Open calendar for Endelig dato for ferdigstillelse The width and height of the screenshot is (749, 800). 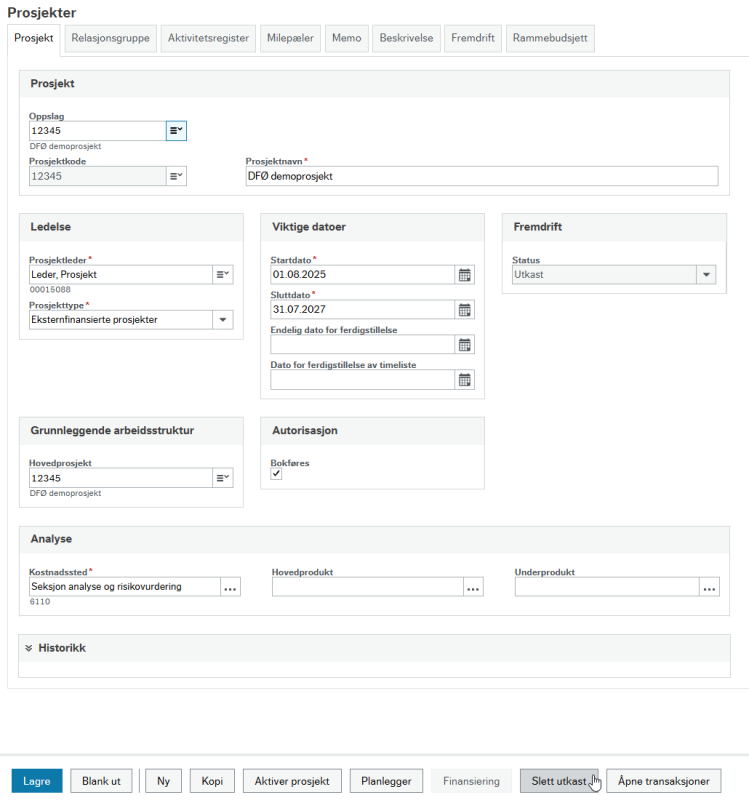(464, 345)
